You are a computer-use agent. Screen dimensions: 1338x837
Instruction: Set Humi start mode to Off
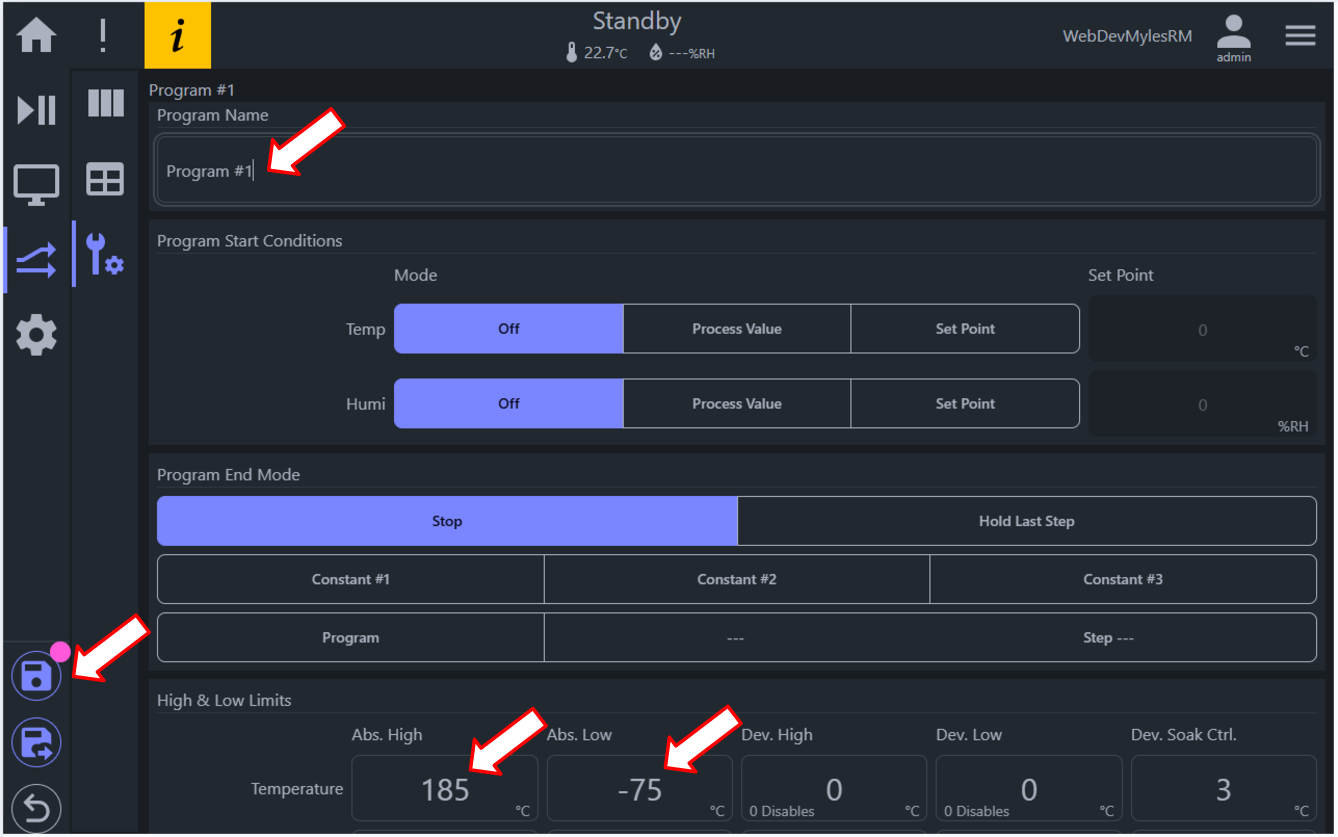(x=509, y=404)
